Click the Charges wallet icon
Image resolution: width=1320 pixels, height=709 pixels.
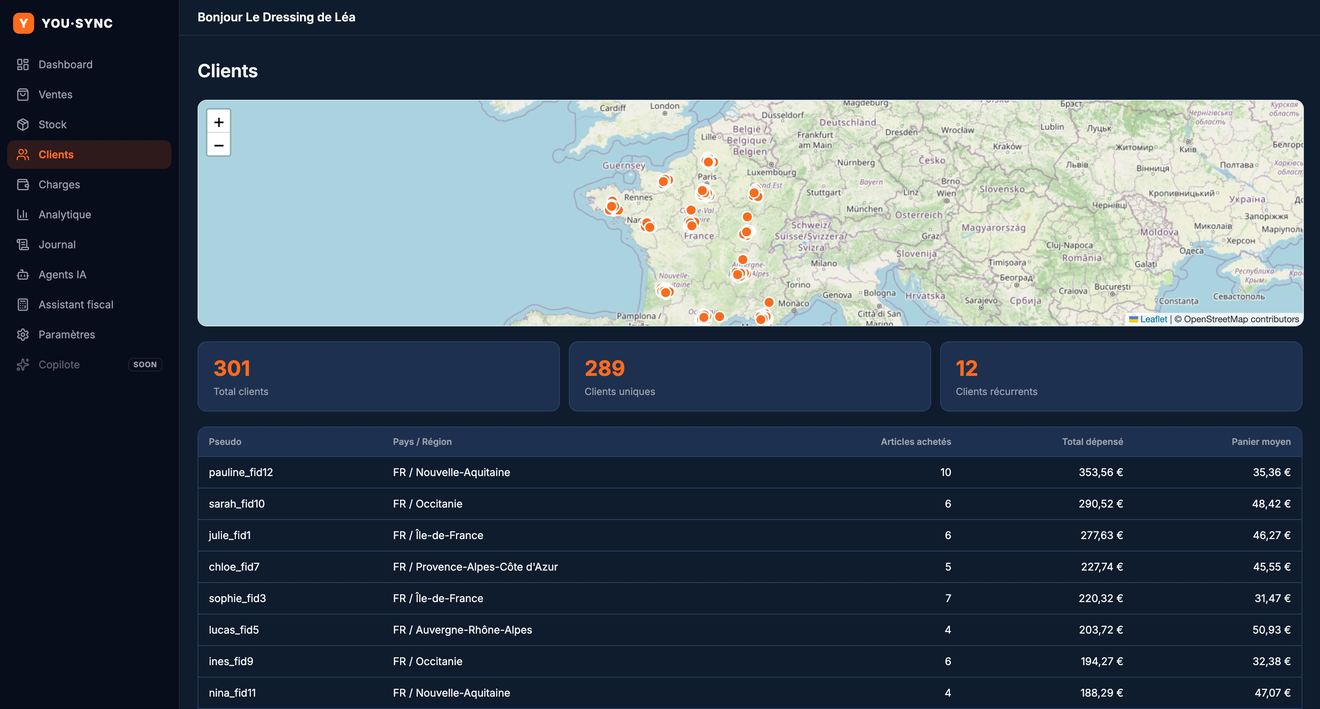[x=23, y=184]
